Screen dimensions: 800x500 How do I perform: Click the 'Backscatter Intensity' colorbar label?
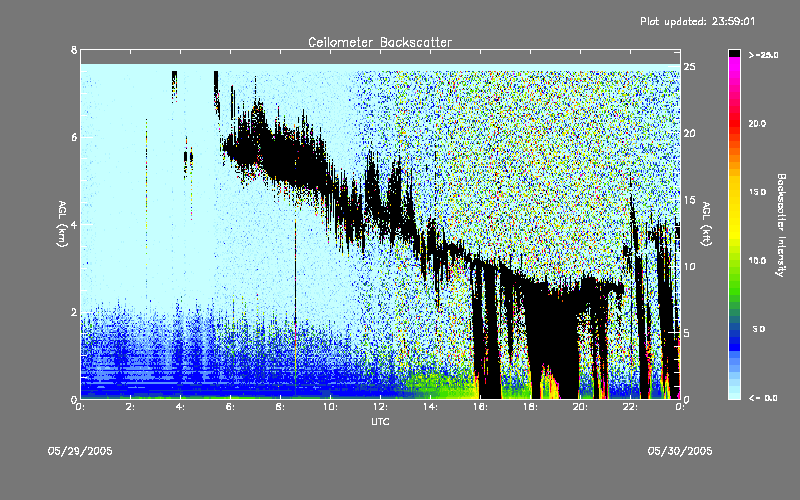(x=781, y=225)
